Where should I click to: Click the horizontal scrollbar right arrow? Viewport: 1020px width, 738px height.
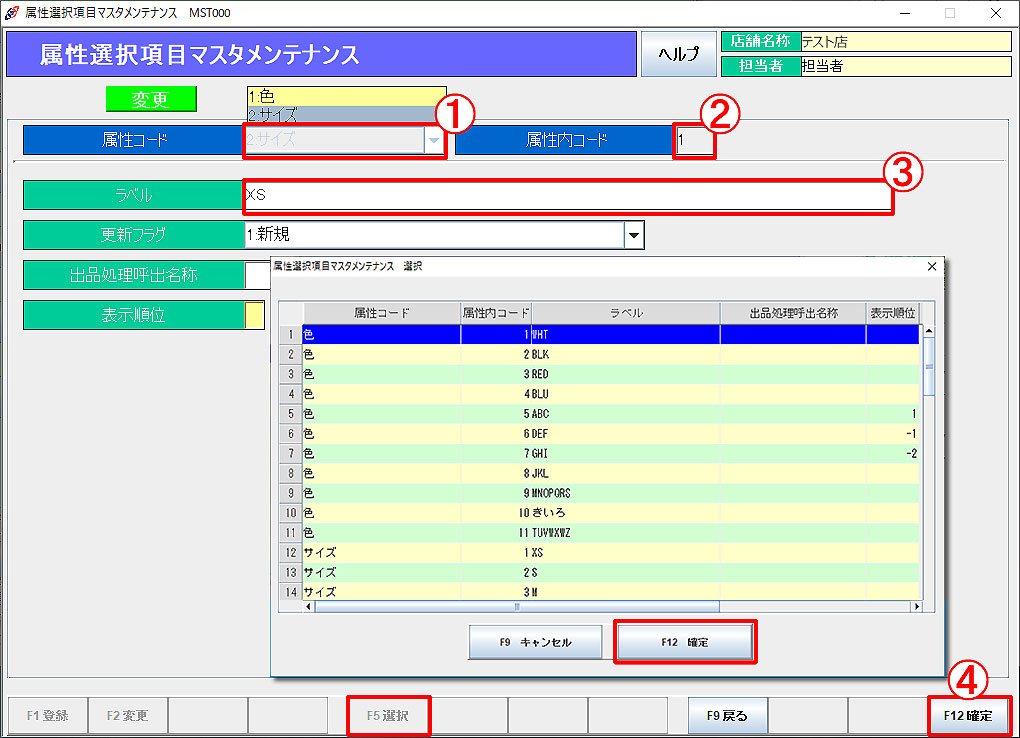[x=915, y=606]
